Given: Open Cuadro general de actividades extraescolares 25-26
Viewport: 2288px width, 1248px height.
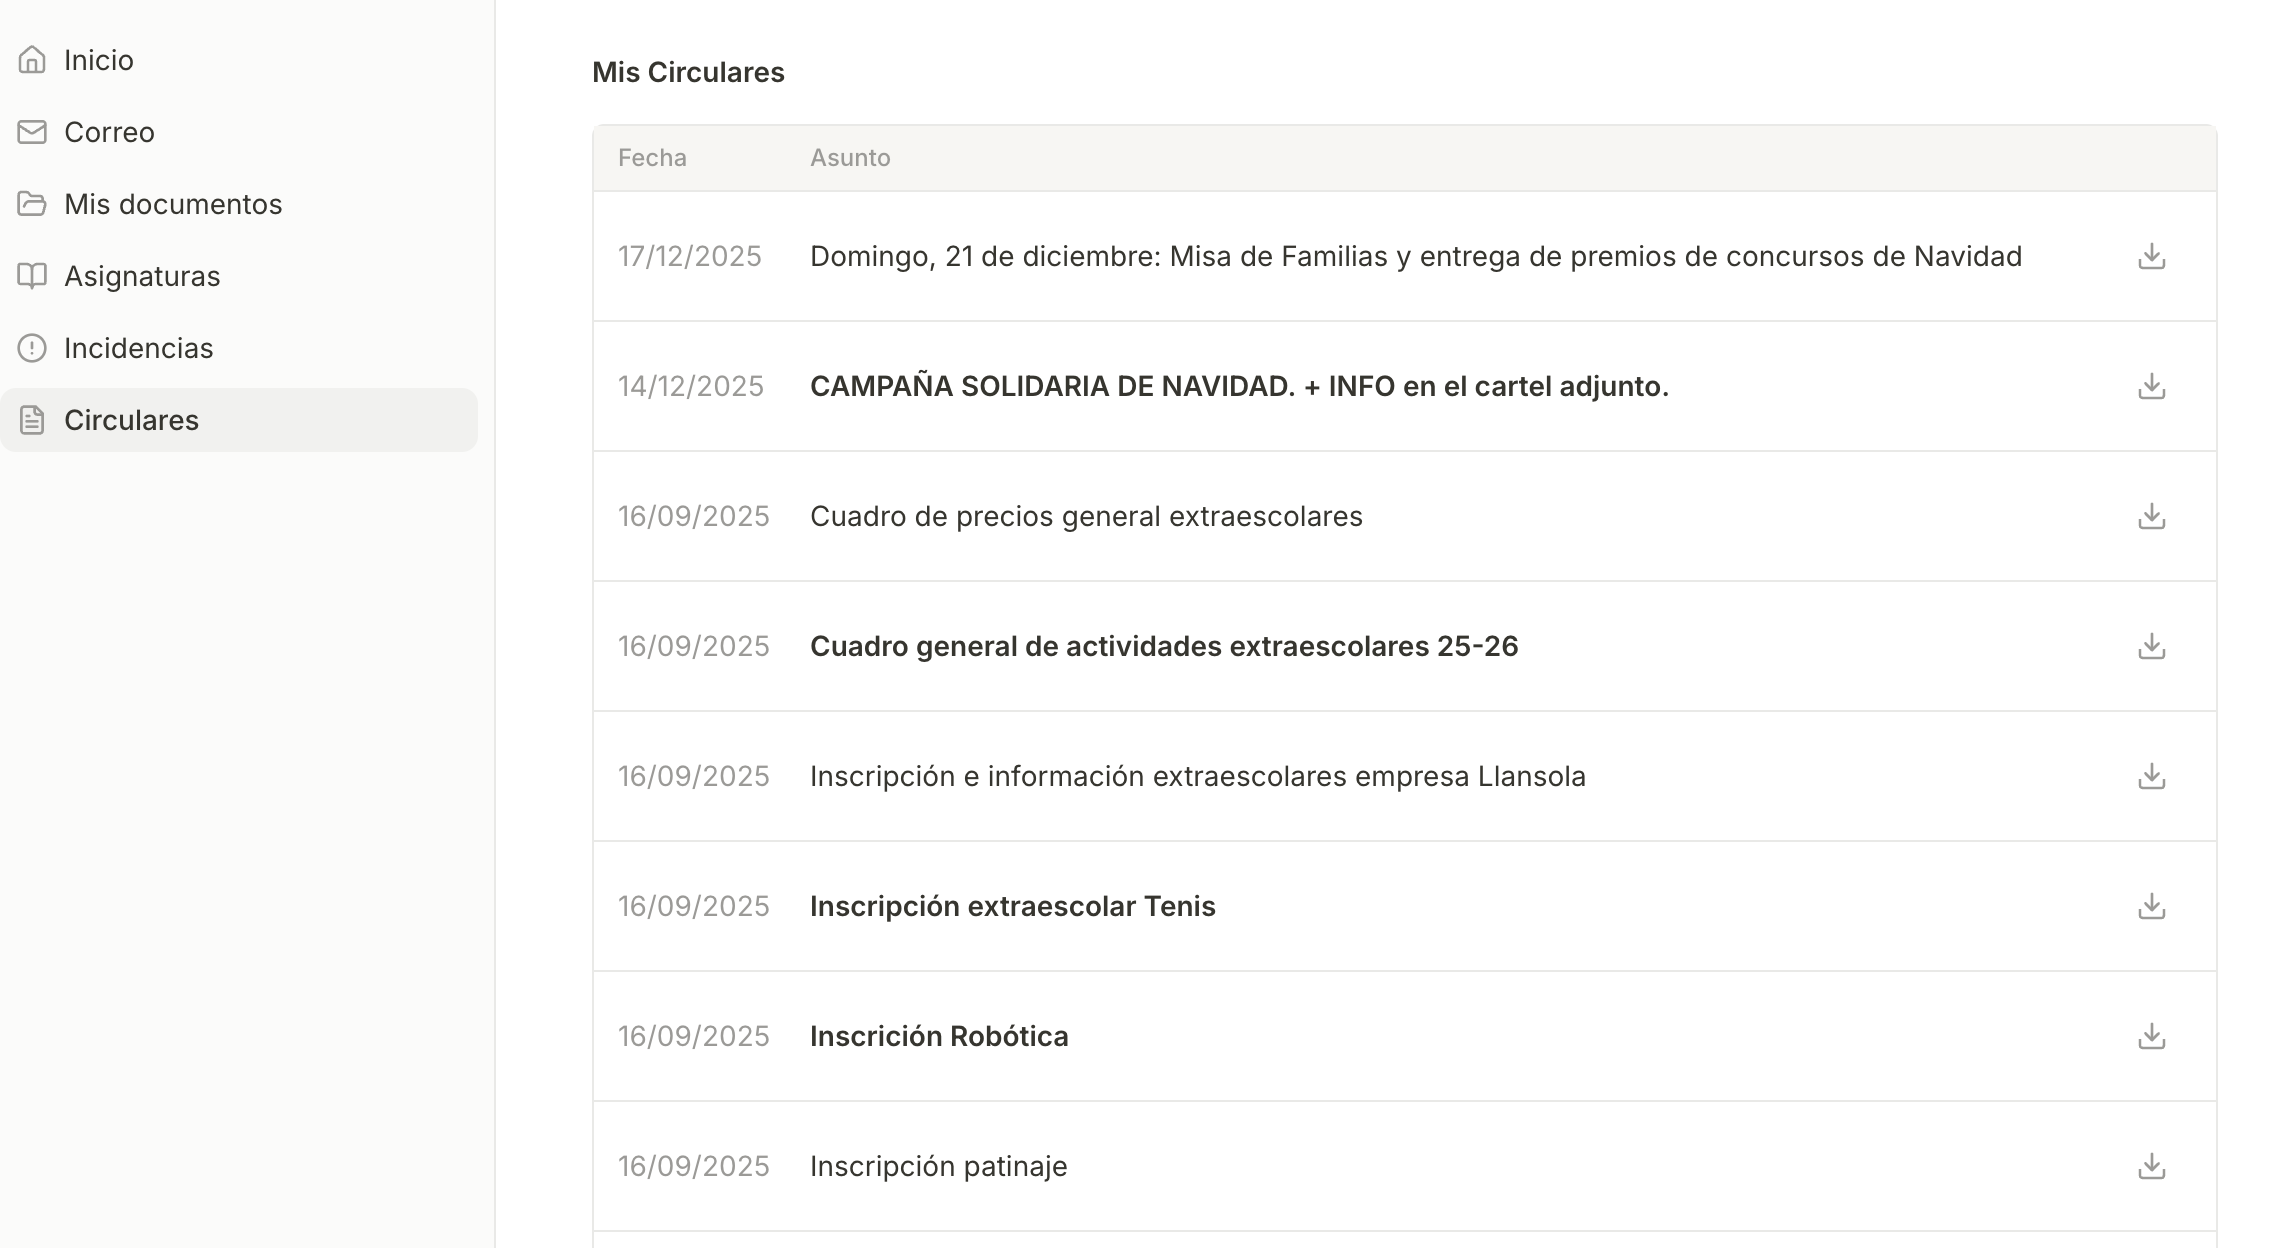Looking at the screenshot, I should pyautogui.click(x=1164, y=646).
